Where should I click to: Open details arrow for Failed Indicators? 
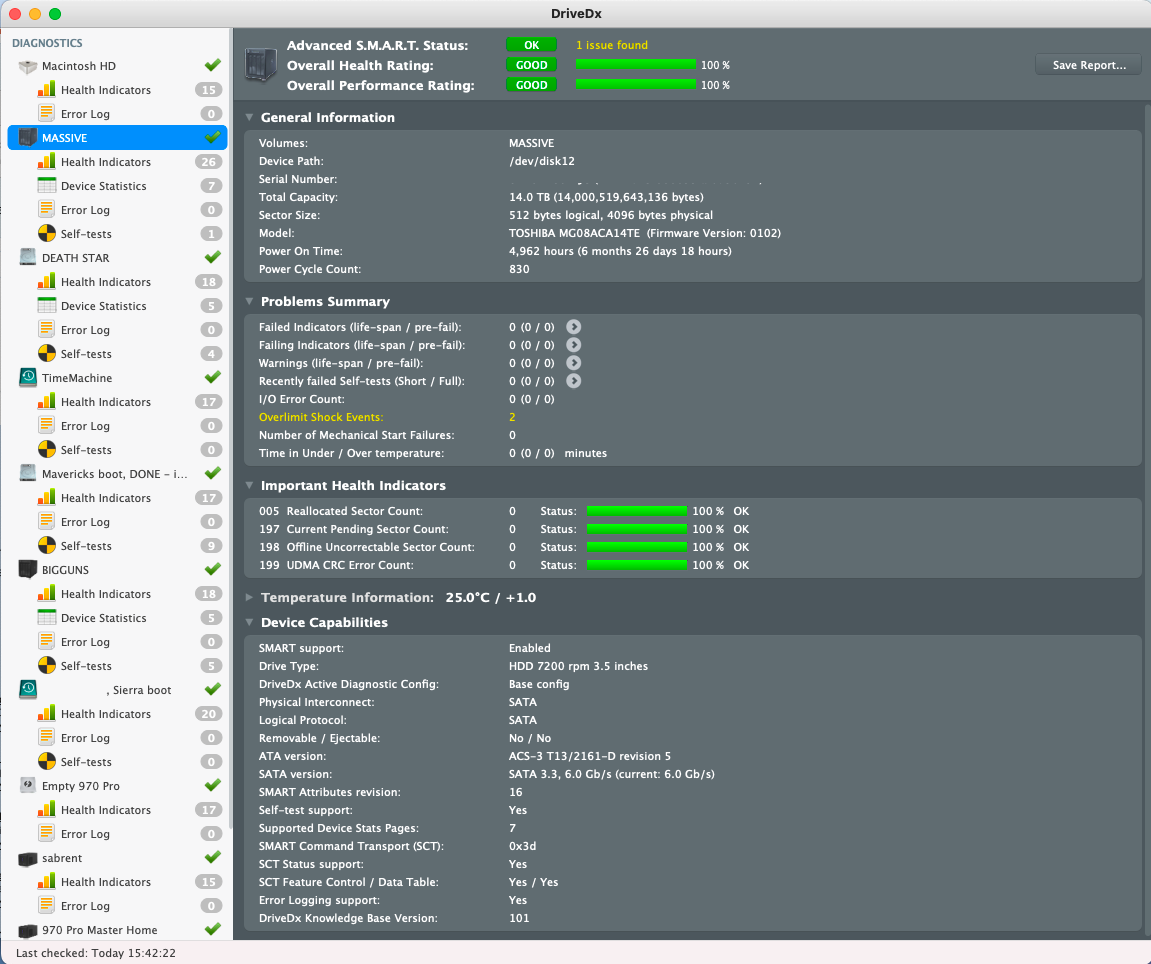pos(573,327)
